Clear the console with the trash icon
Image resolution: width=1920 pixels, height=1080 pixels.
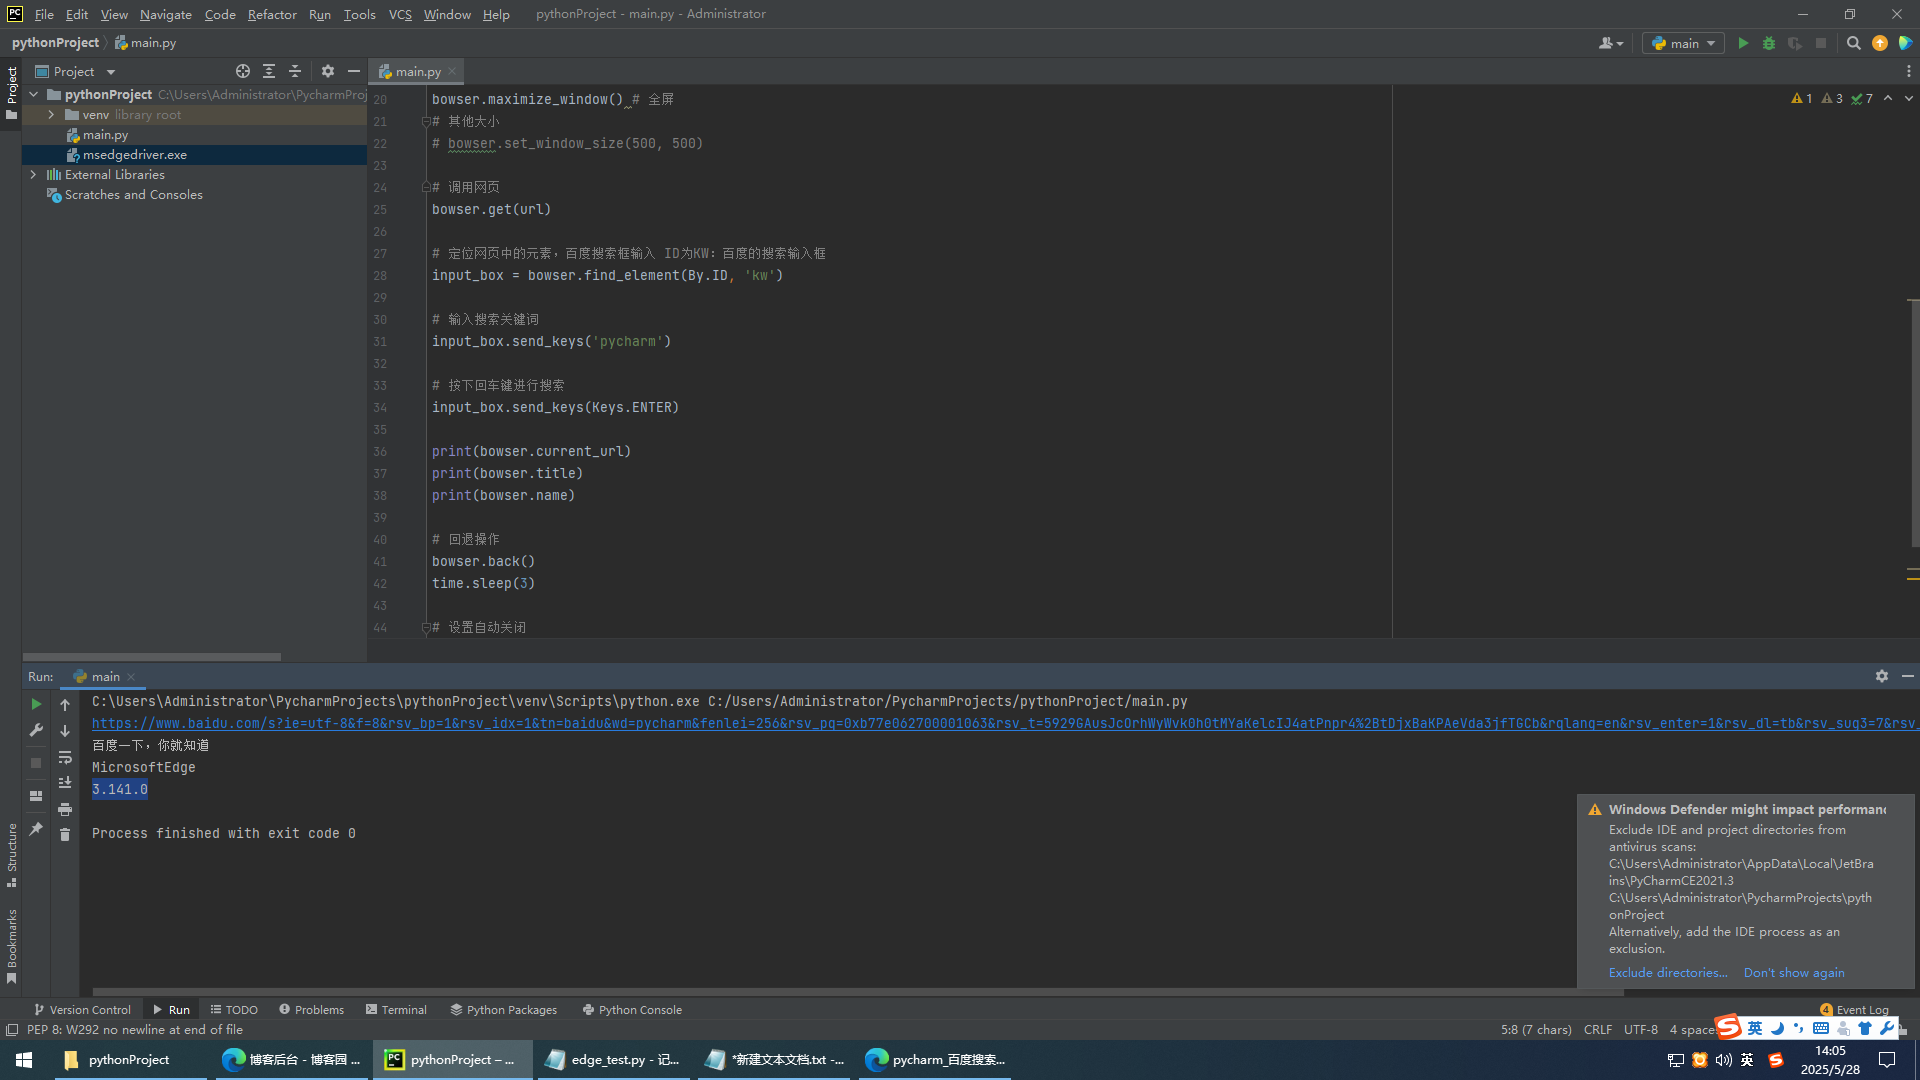[x=65, y=835]
